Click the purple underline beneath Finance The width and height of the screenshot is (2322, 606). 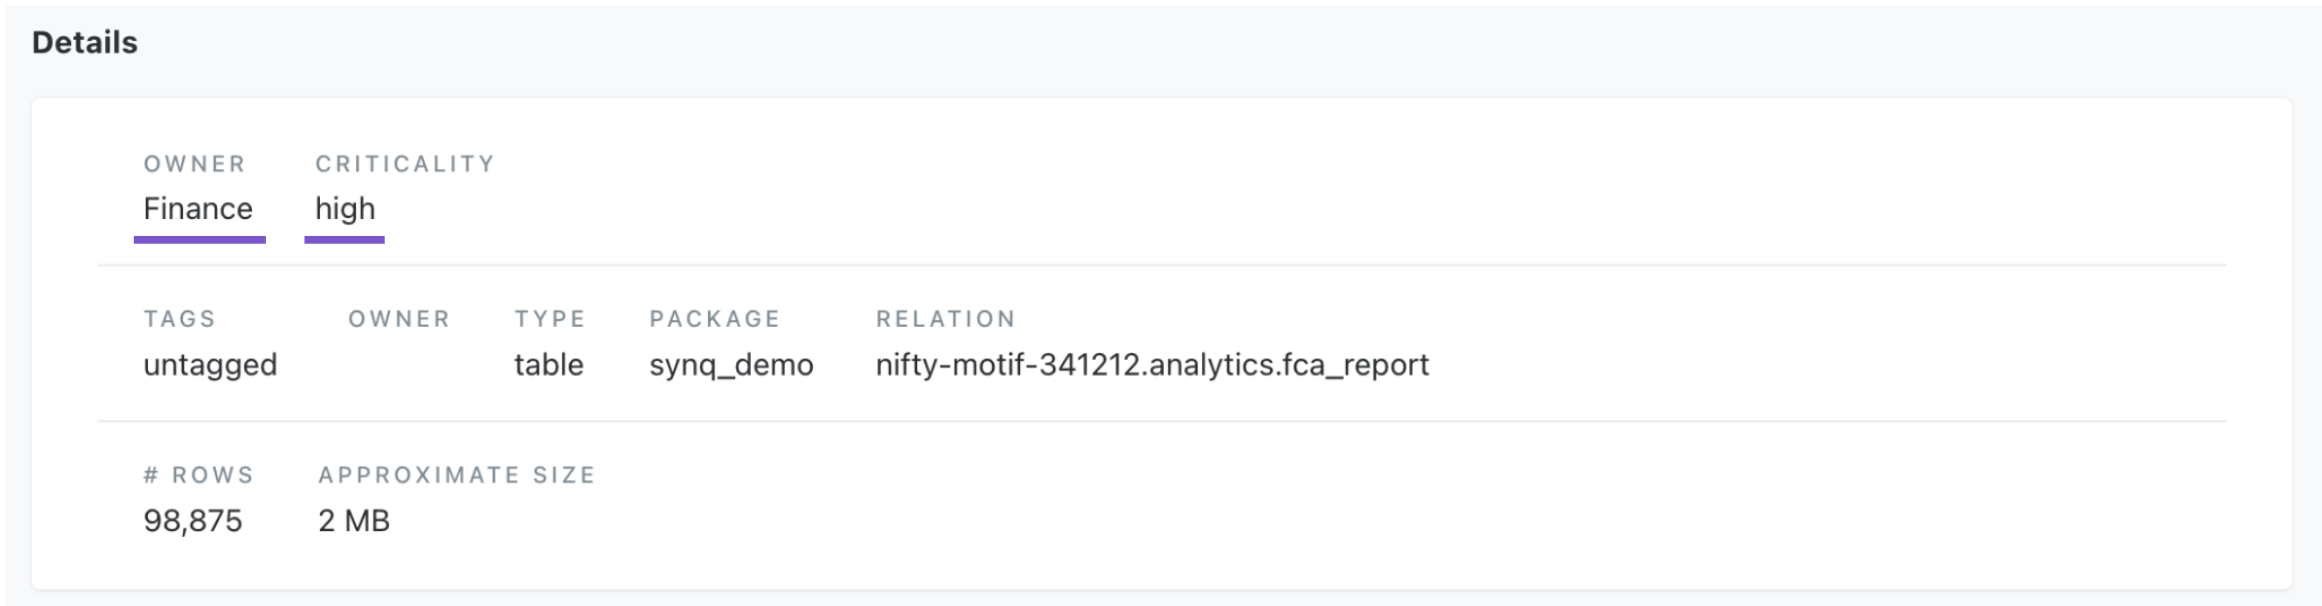(200, 240)
